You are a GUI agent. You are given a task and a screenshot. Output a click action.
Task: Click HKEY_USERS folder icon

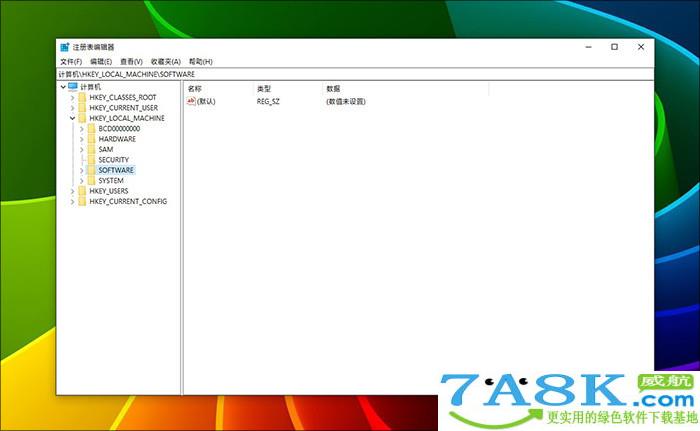82,191
